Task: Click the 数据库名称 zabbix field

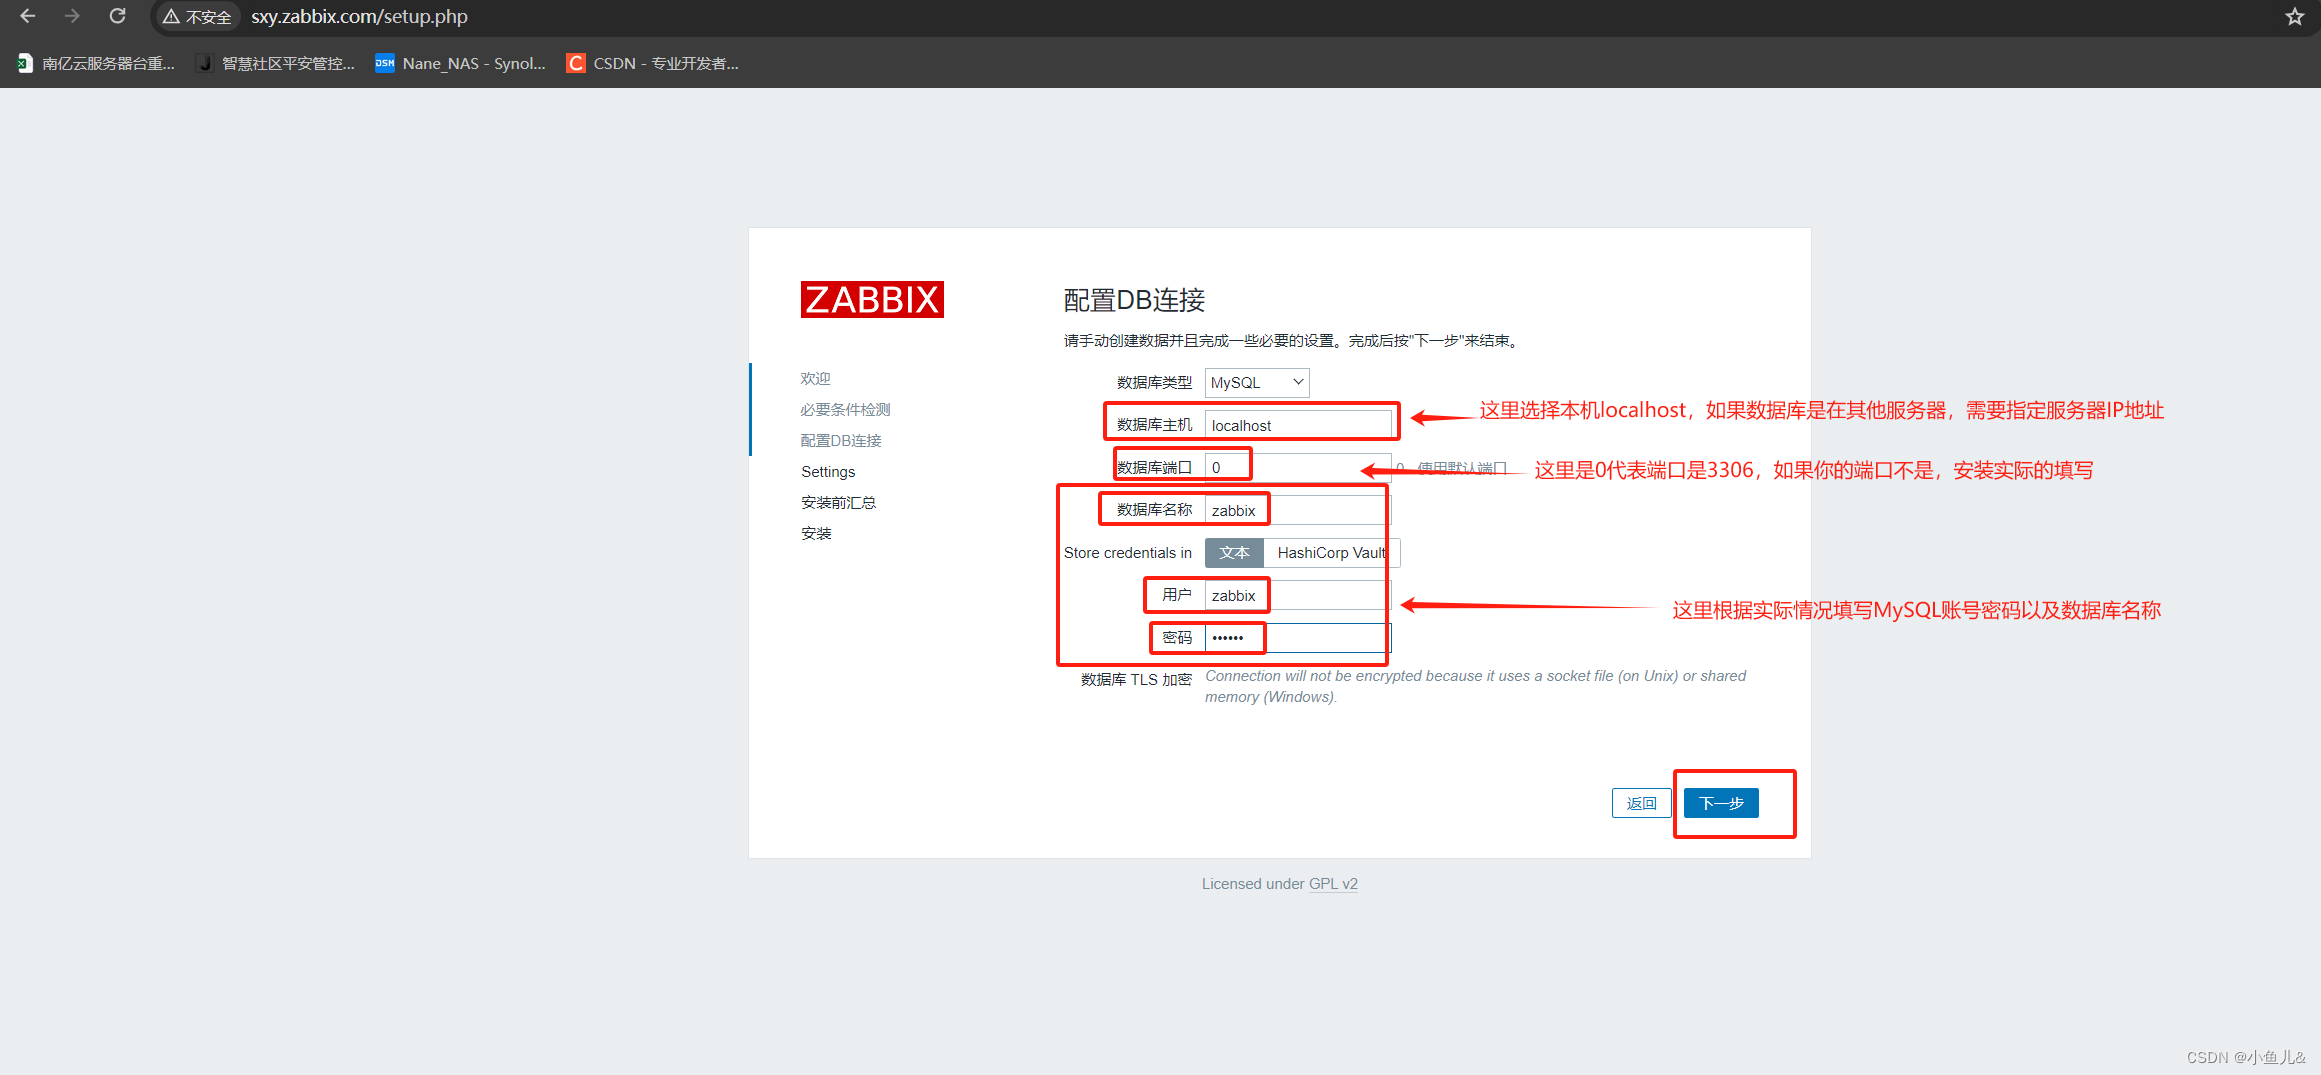Action: [x=1298, y=510]
